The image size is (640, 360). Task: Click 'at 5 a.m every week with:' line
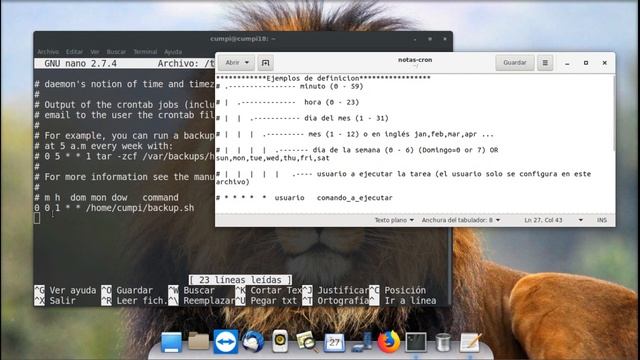[x=103, y=146]
